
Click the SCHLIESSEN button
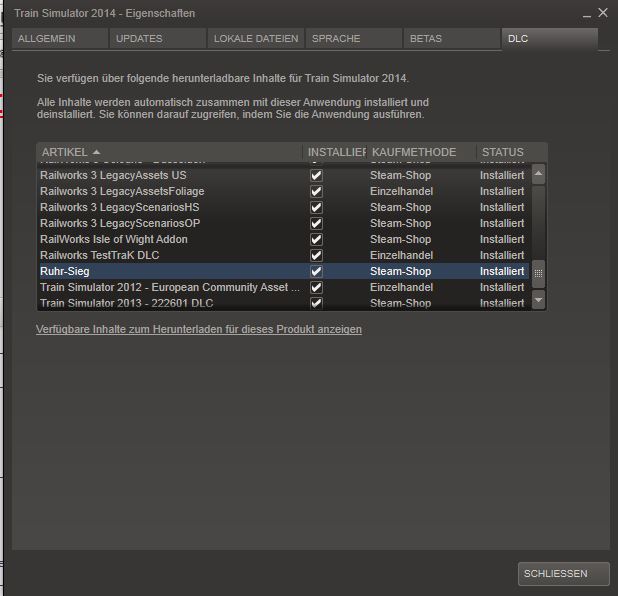pos(564,574)
